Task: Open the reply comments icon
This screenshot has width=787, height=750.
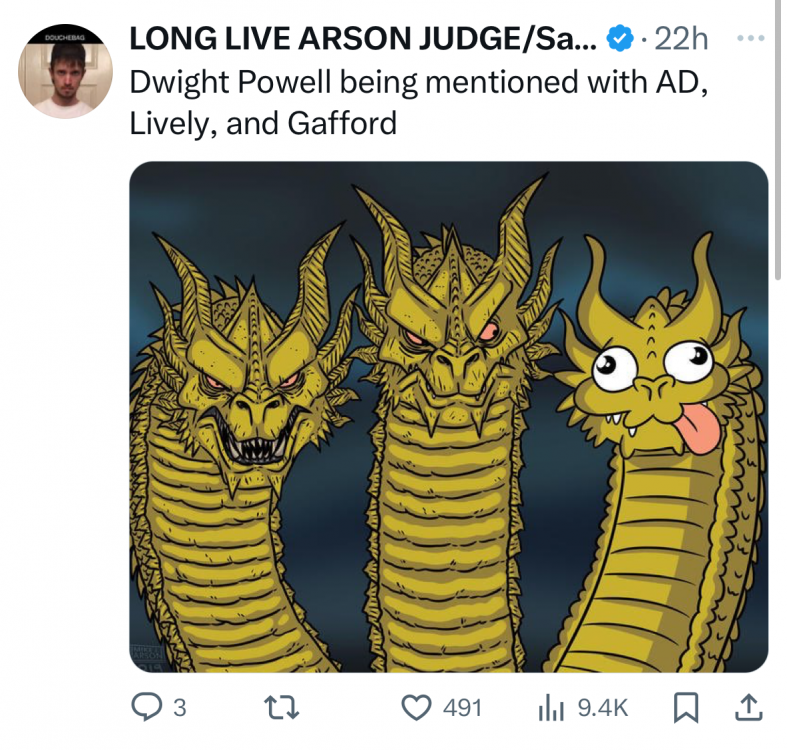Action: click(145, 707)
